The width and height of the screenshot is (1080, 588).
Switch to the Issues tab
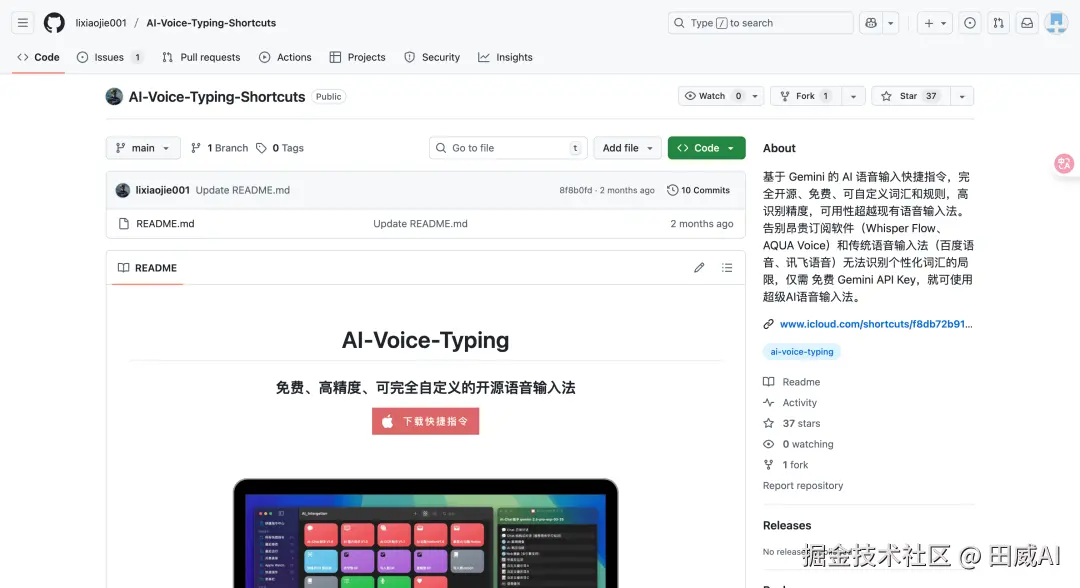110,57
